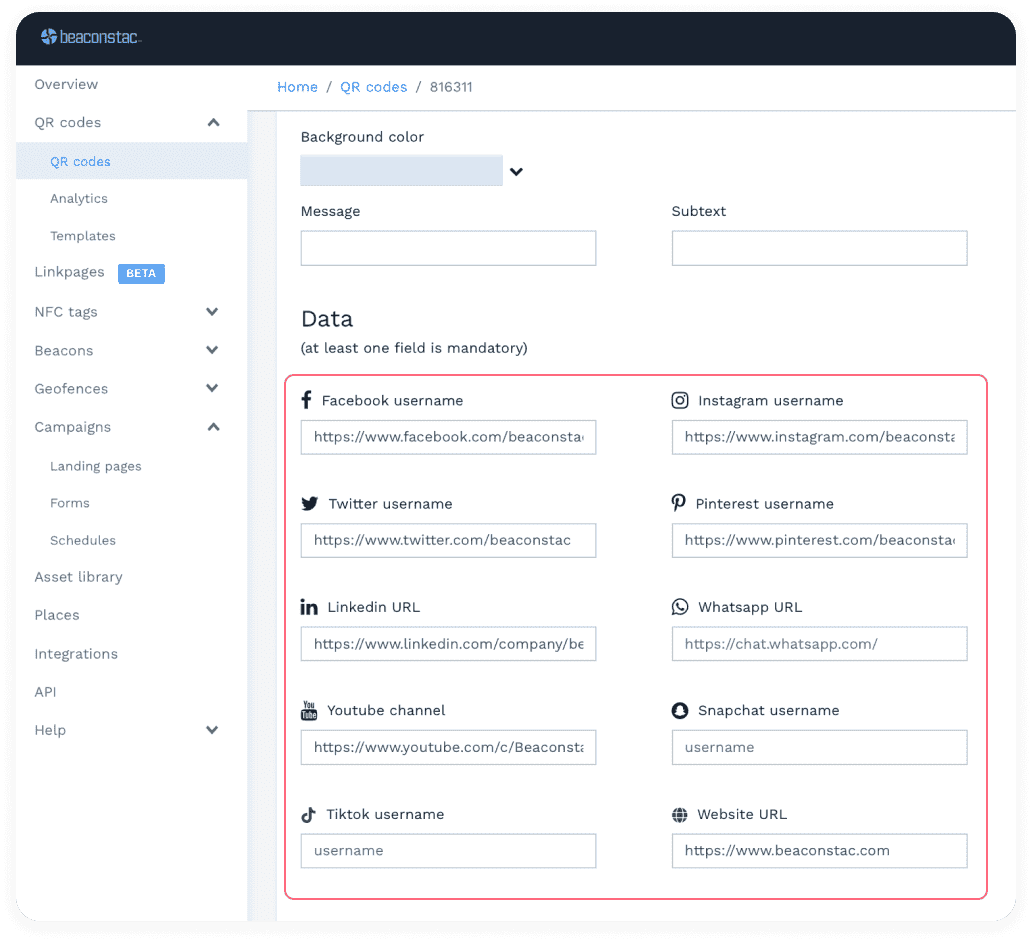1032x942 pixels.
Task: Expand the Geofences section
Action: [212, 388]
